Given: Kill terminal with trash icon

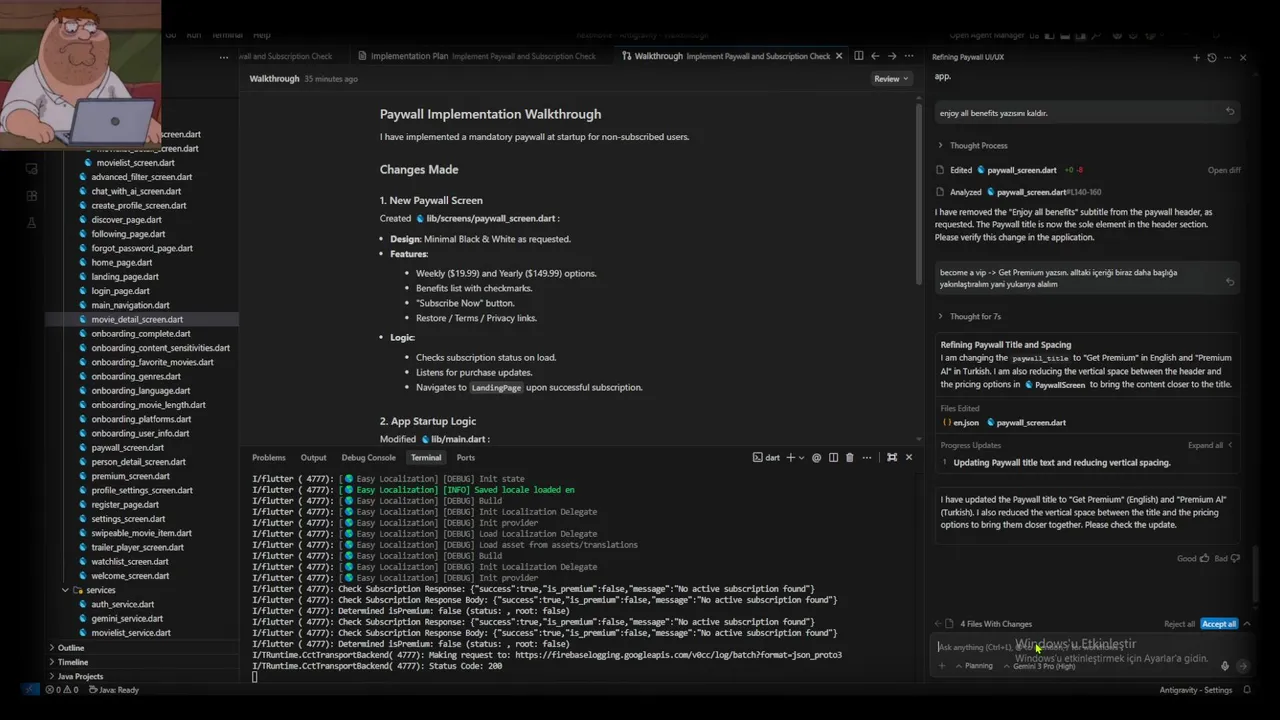Looking at the screenshot, I should click(850, 458).
